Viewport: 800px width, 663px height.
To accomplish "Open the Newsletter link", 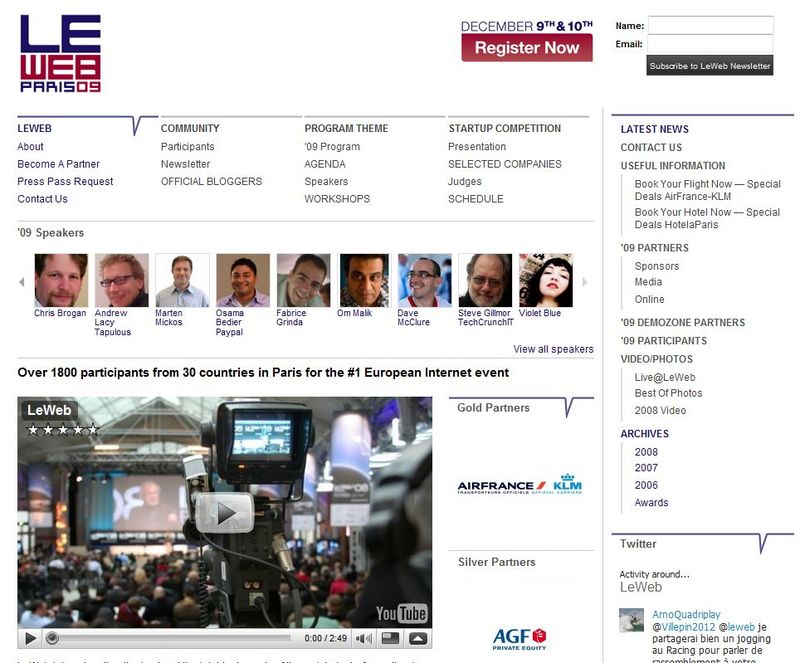I will [185, 164].
